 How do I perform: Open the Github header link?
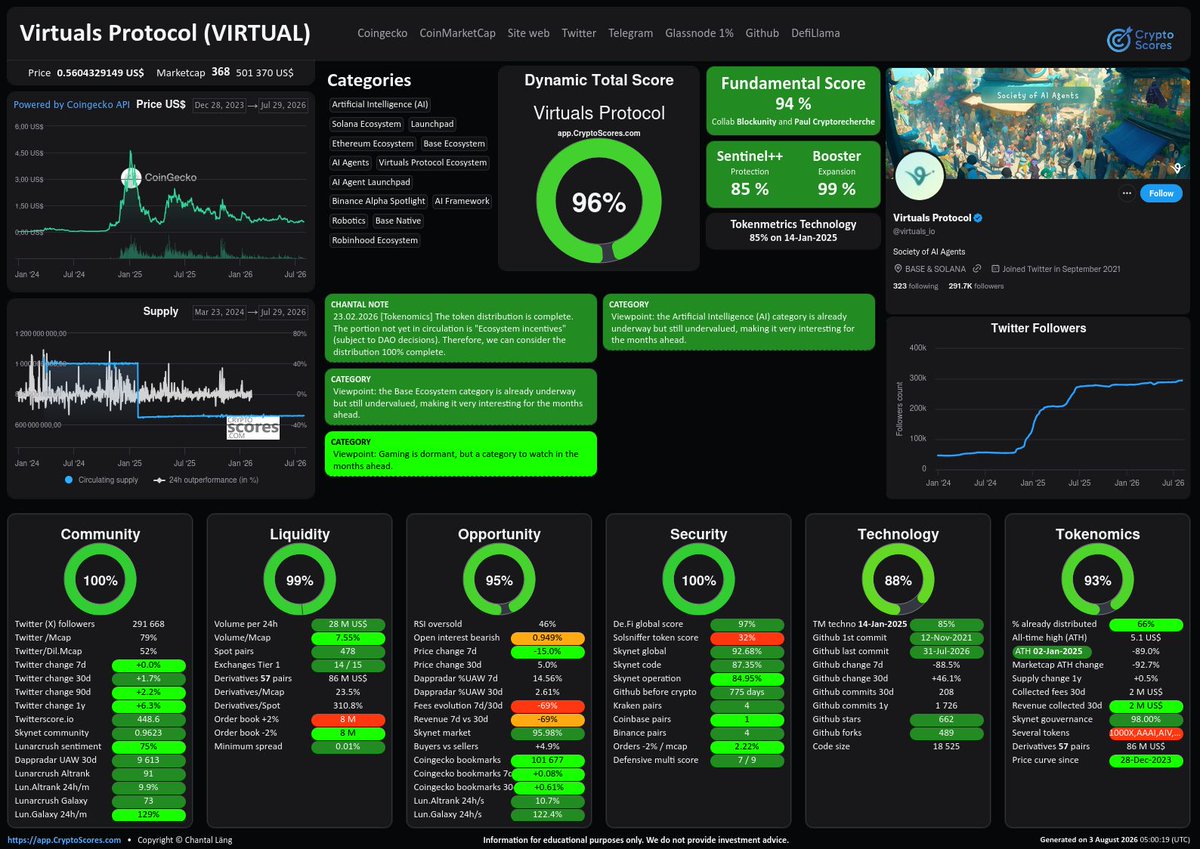(x=762, y=33)
